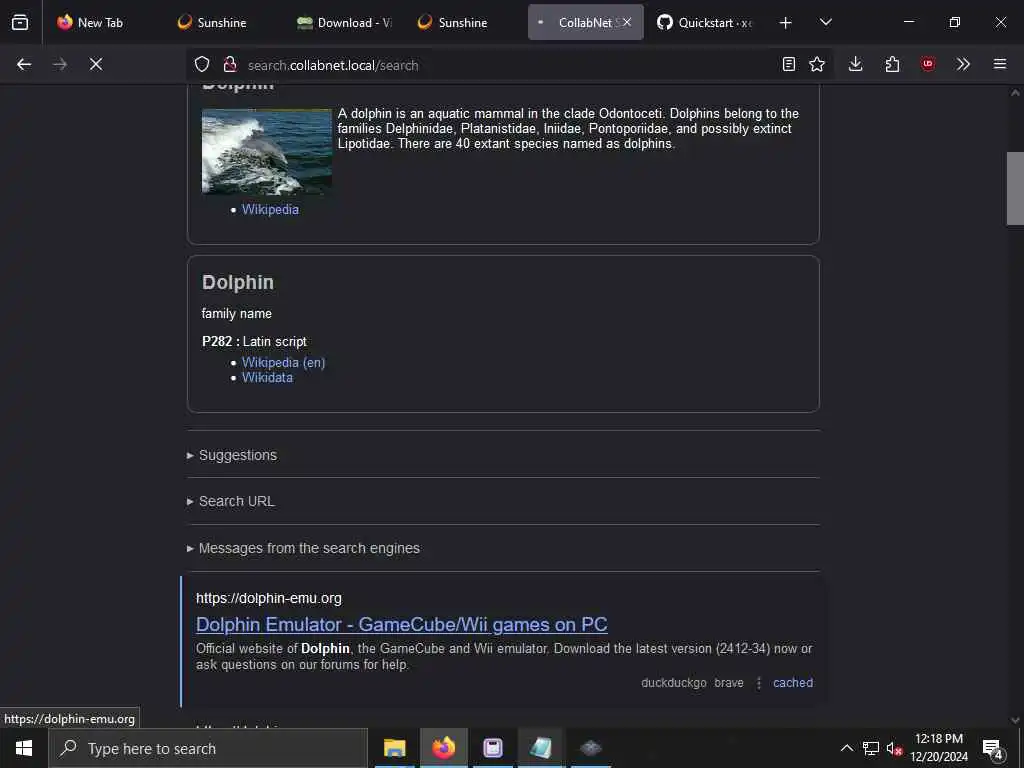
Task: Open the Wikipedia (en) link
Action: [283, 362]
